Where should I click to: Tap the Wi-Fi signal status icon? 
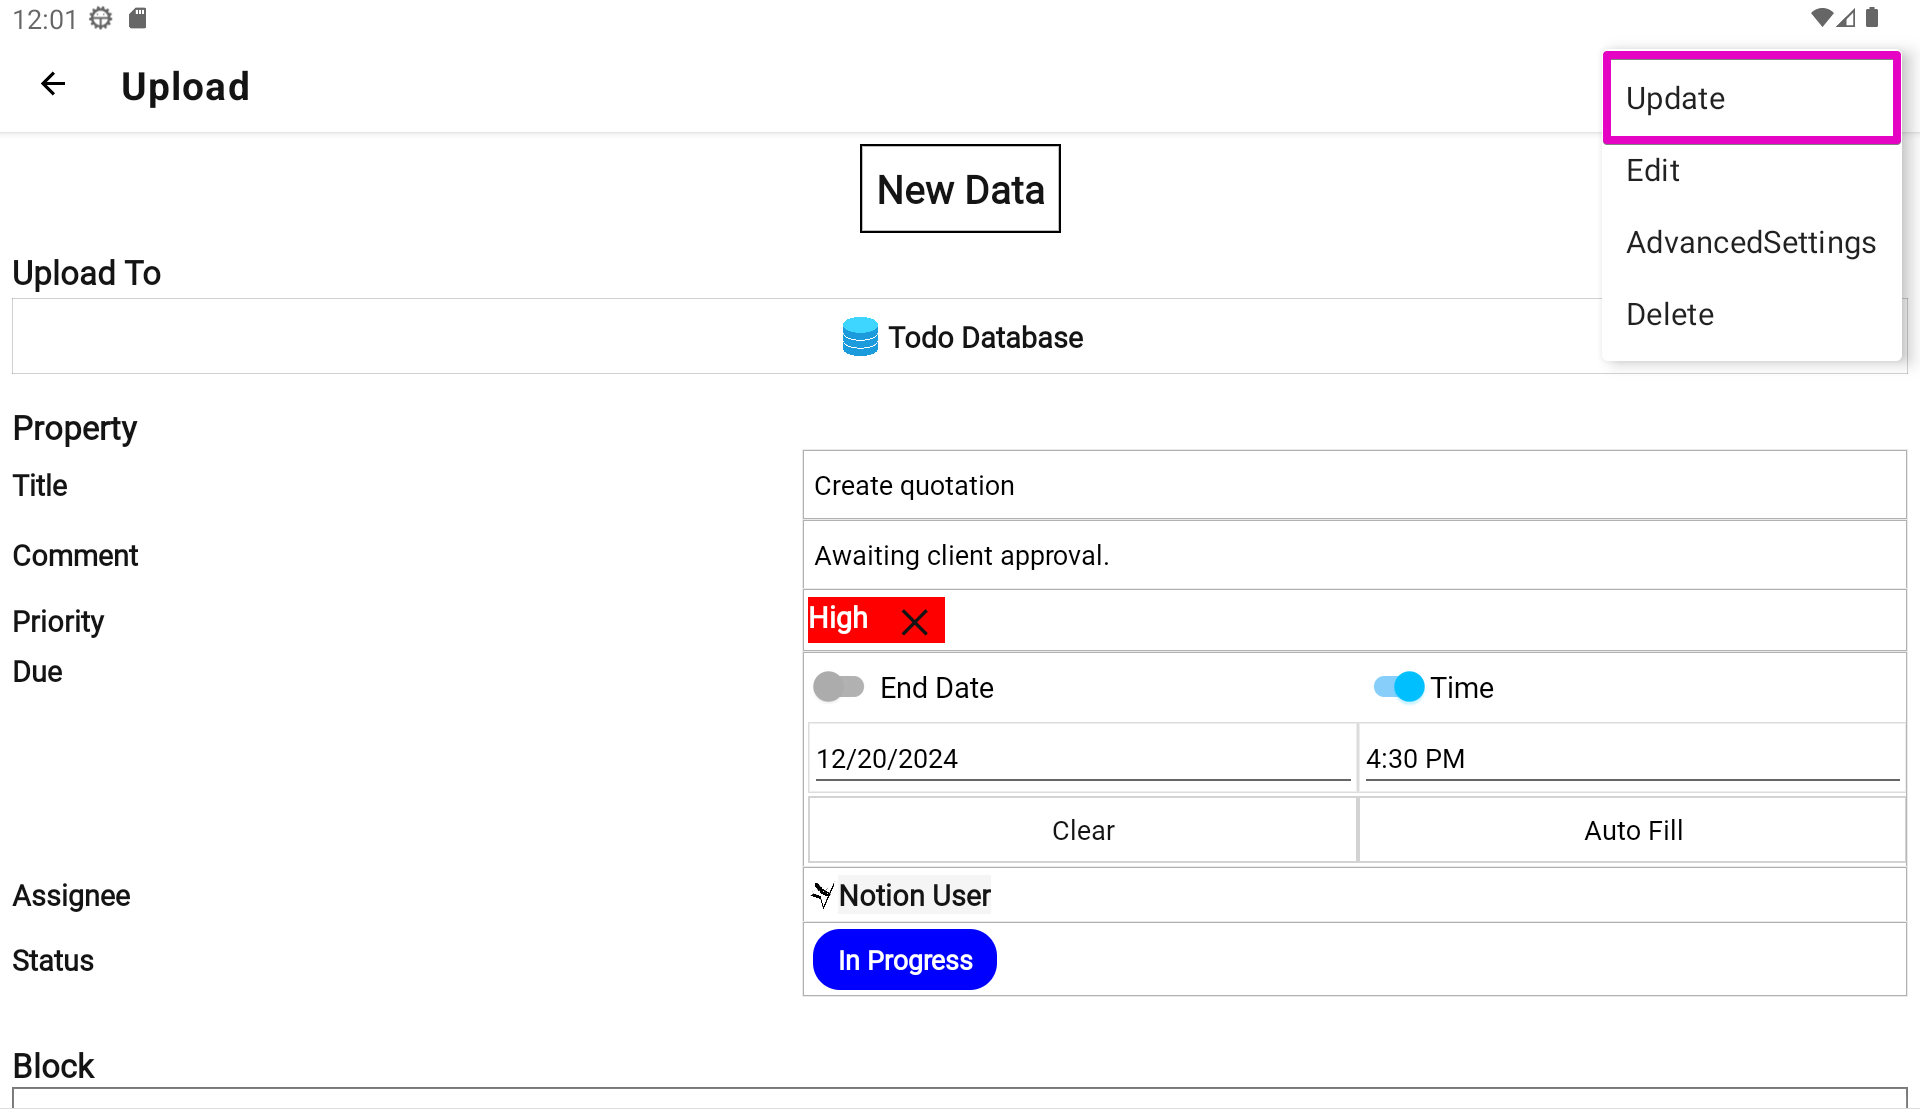pyautogui.click(x=1821, y=18)
